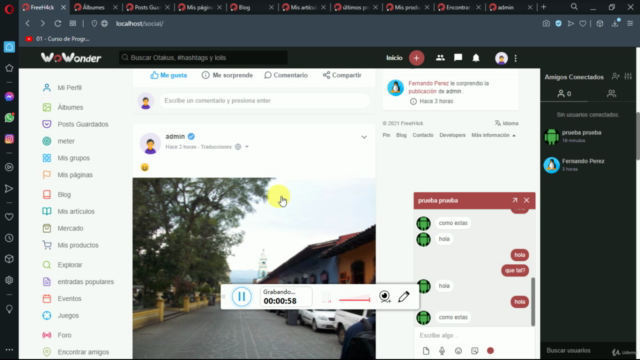640x360 pixels.
Task: Attach a file in chat
Action: coord(426,351)
